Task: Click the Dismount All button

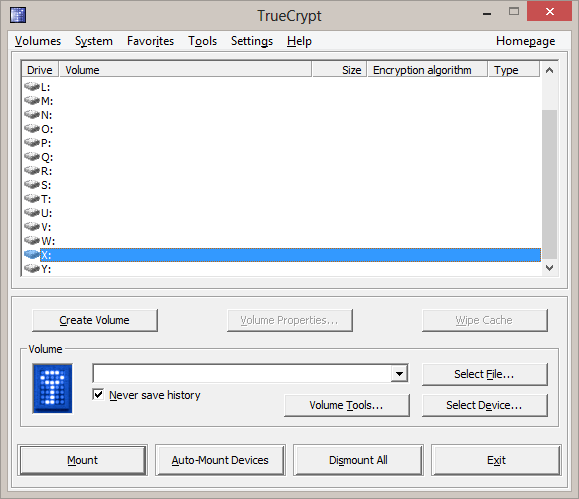Action: pyautogui.click(x=358, y=460)
